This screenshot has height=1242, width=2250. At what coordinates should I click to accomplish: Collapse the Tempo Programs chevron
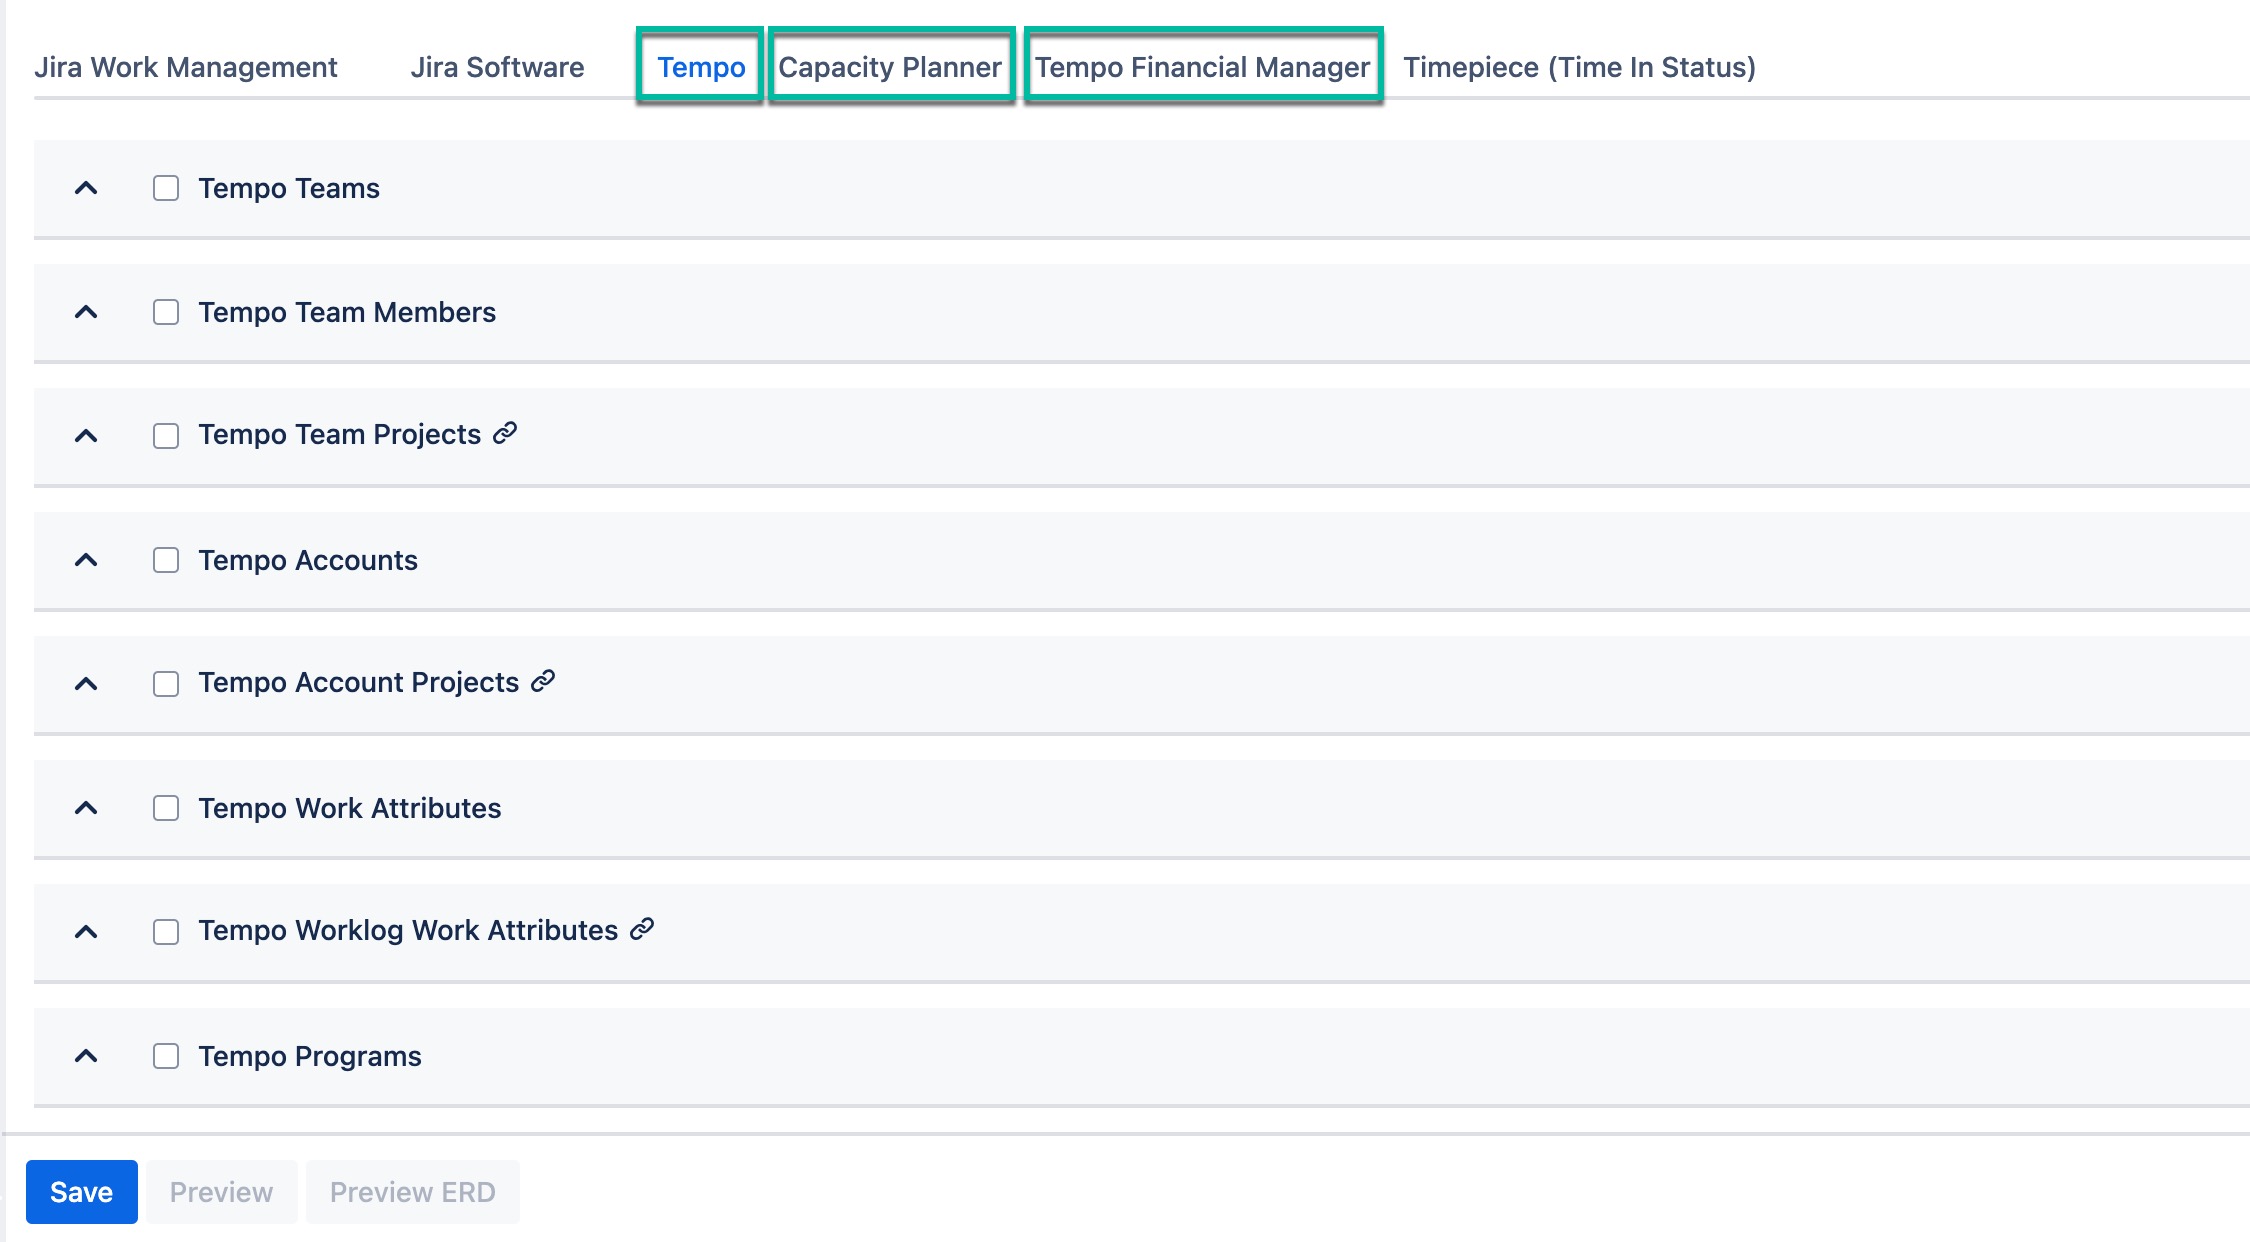86,1056
